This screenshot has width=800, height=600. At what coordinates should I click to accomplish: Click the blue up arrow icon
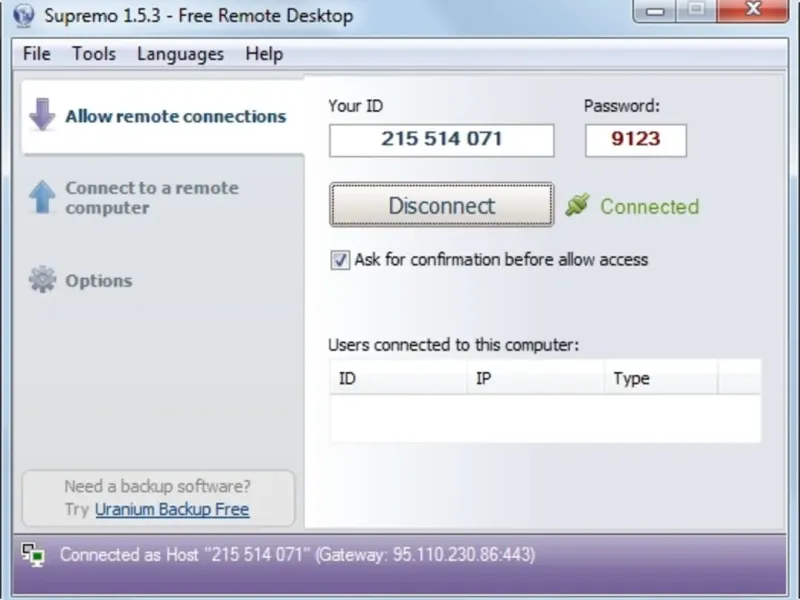(x=42, y=197)
